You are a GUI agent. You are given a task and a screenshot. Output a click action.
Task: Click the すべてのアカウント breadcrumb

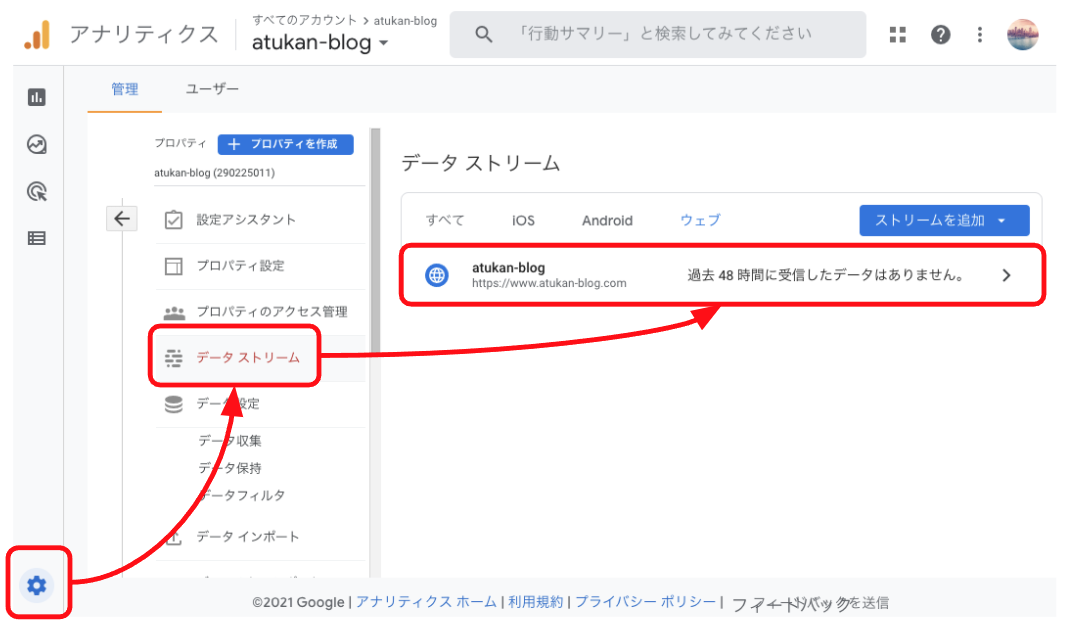pyautogui.click(x=304, y=20)
